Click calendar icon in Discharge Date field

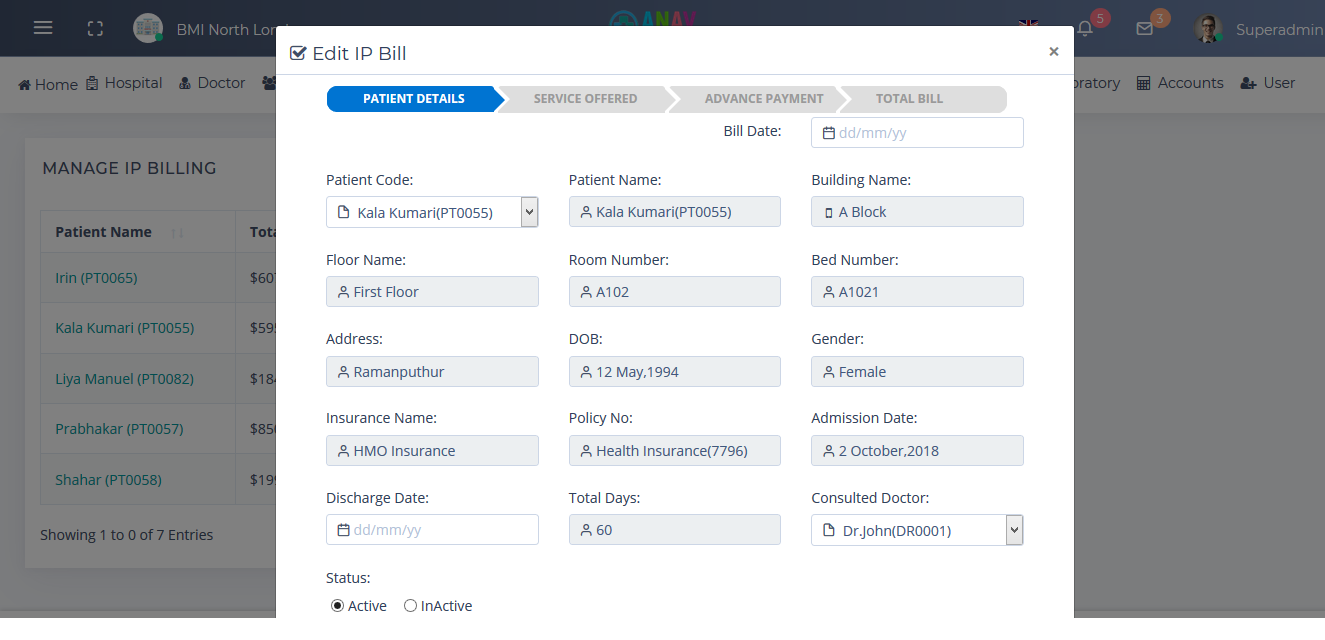[x=343, y=530]
